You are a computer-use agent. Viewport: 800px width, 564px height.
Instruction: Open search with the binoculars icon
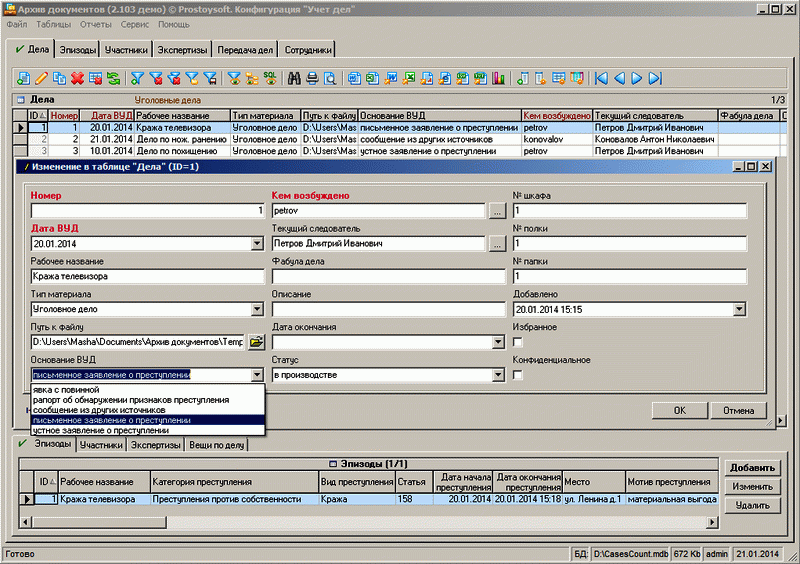(x=295, y=78)
